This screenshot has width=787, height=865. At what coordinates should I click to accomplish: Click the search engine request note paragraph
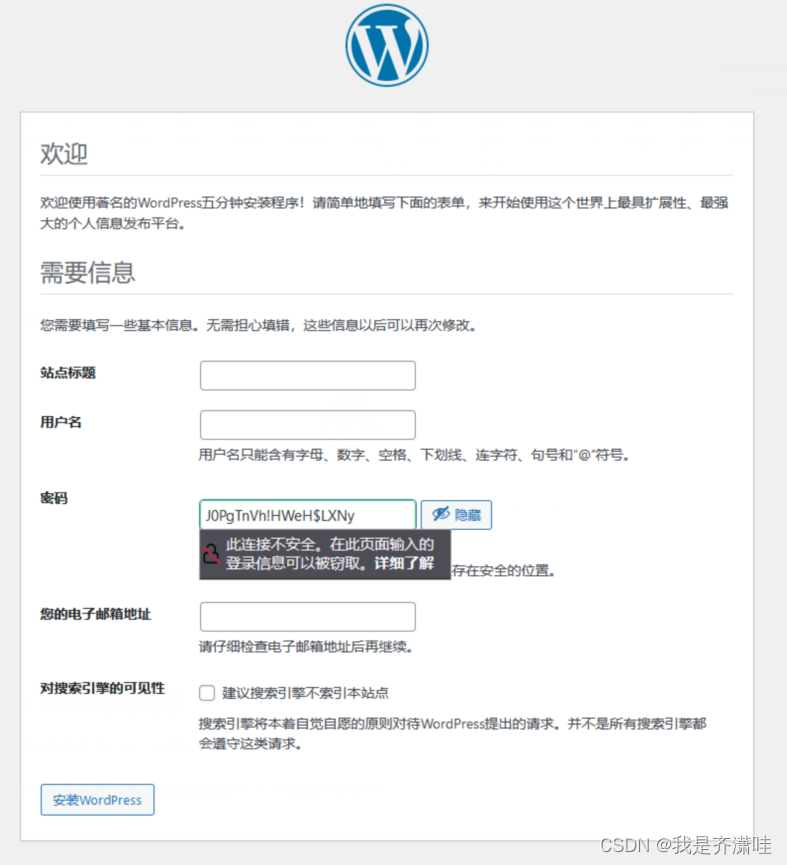pyautogui.click(x=453, y=734)
